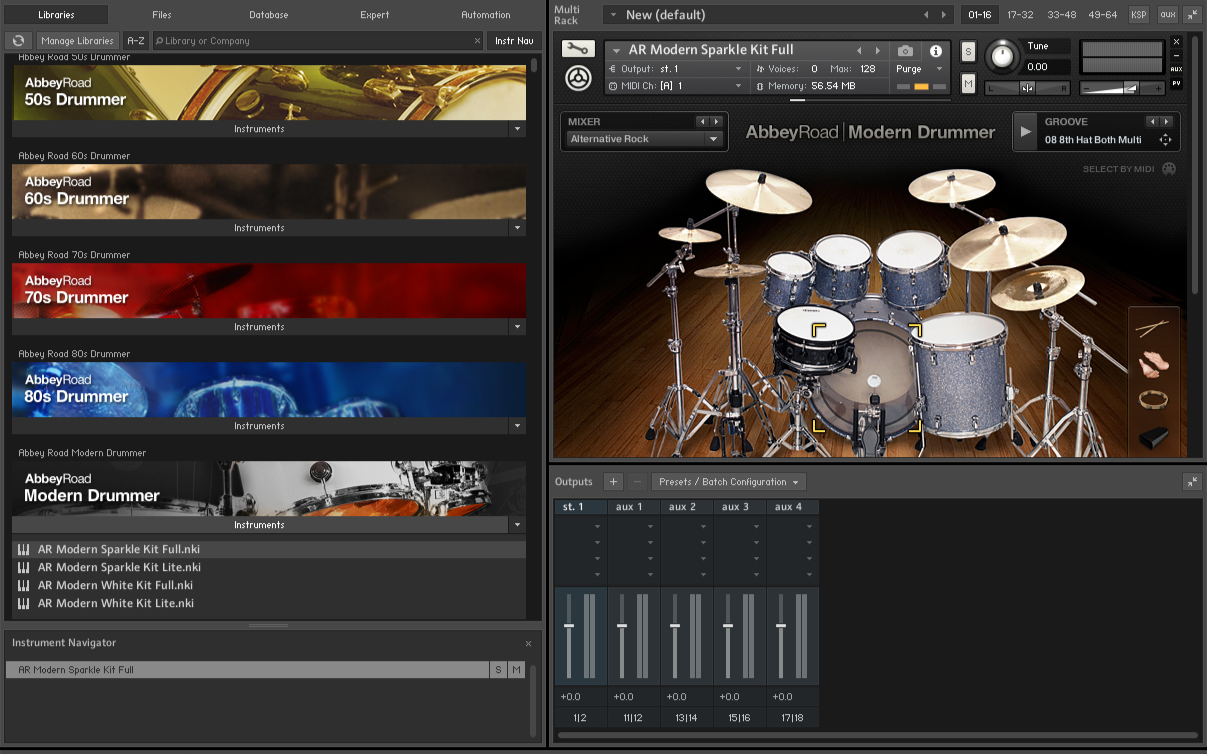1207x754 pixels.
Task: Collapse the Outputs panel
Action: (x=1192, y=482)
